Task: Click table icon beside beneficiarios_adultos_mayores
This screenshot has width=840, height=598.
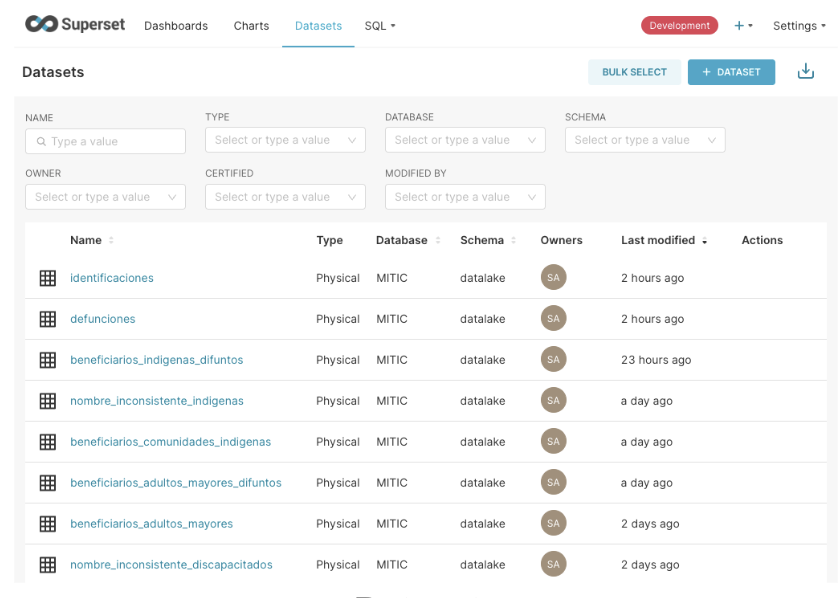Action: click(x=47, y=524)
